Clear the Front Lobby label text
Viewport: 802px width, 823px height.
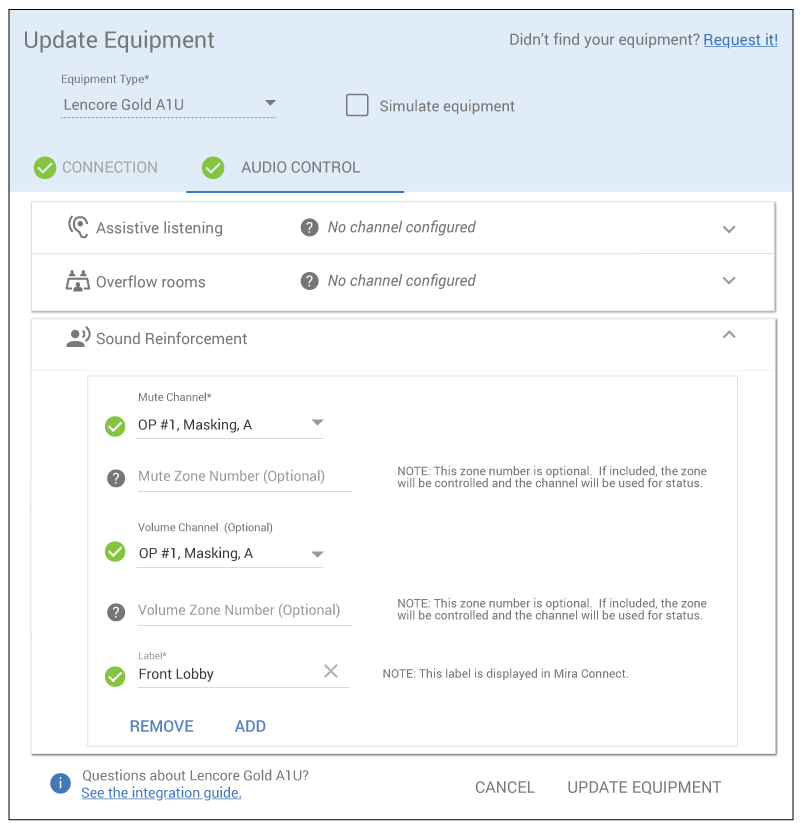(x=331, y=672)
